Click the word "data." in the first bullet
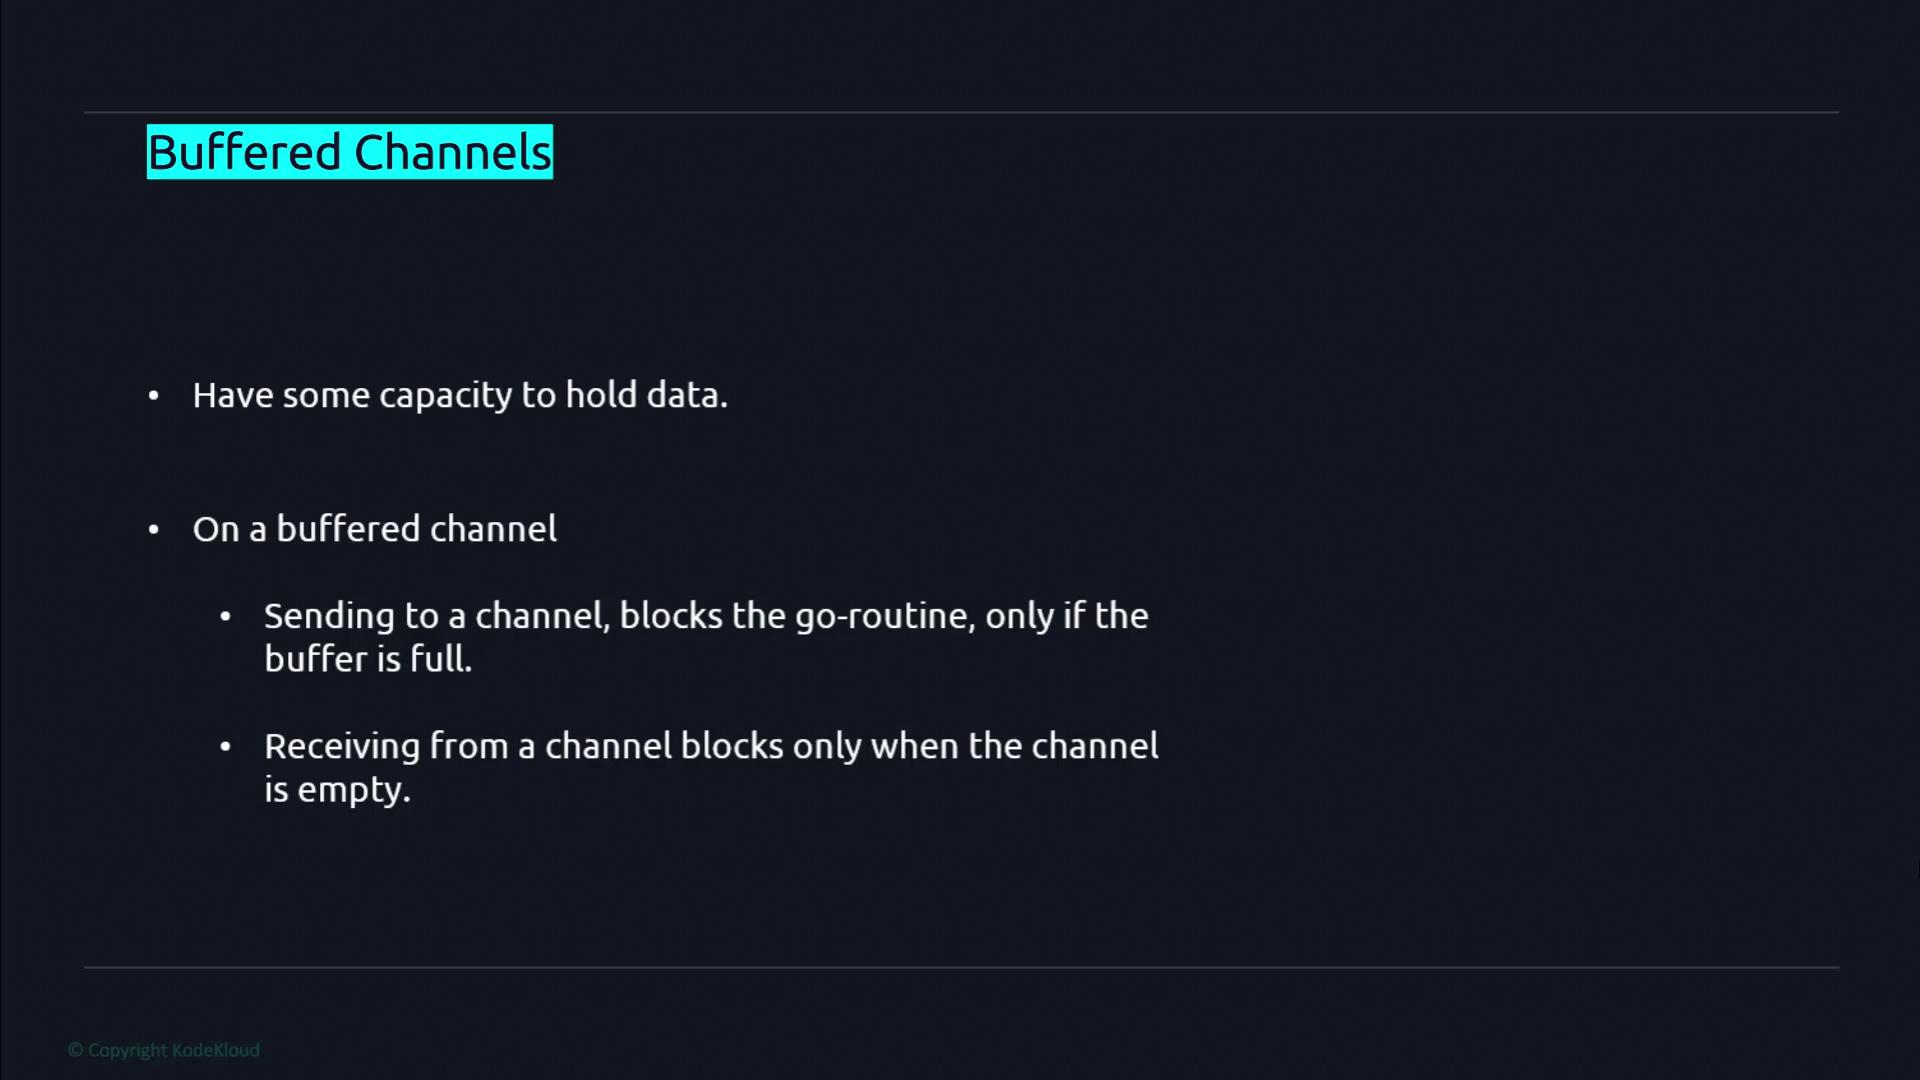The width and height of the screenshot is (1920, 1080). 687,395
